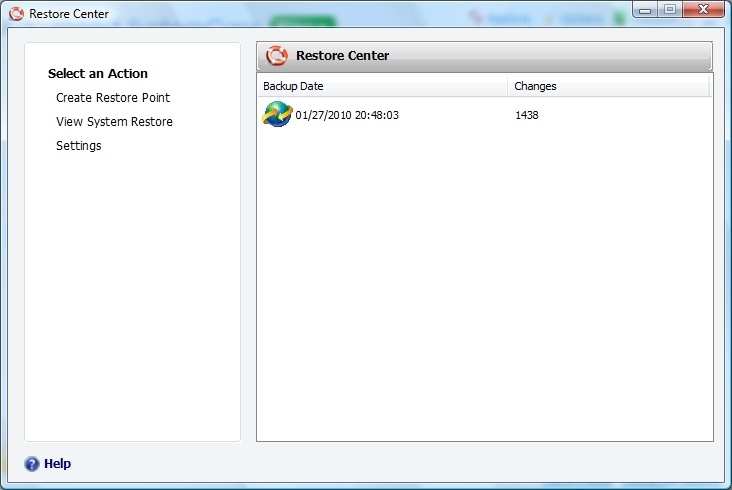
Task: Click the title bar lifebuoy app icon
Action: [16, 14]
